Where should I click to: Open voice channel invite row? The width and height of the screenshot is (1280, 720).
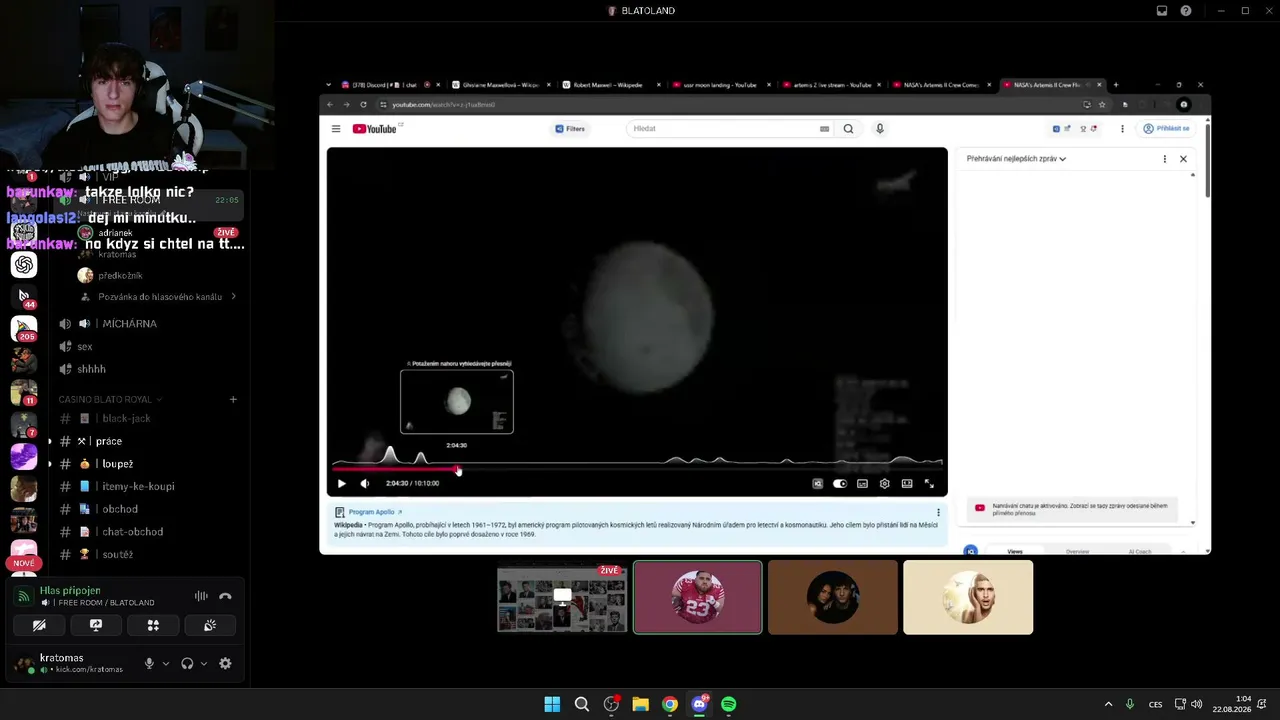coord(158,297)
